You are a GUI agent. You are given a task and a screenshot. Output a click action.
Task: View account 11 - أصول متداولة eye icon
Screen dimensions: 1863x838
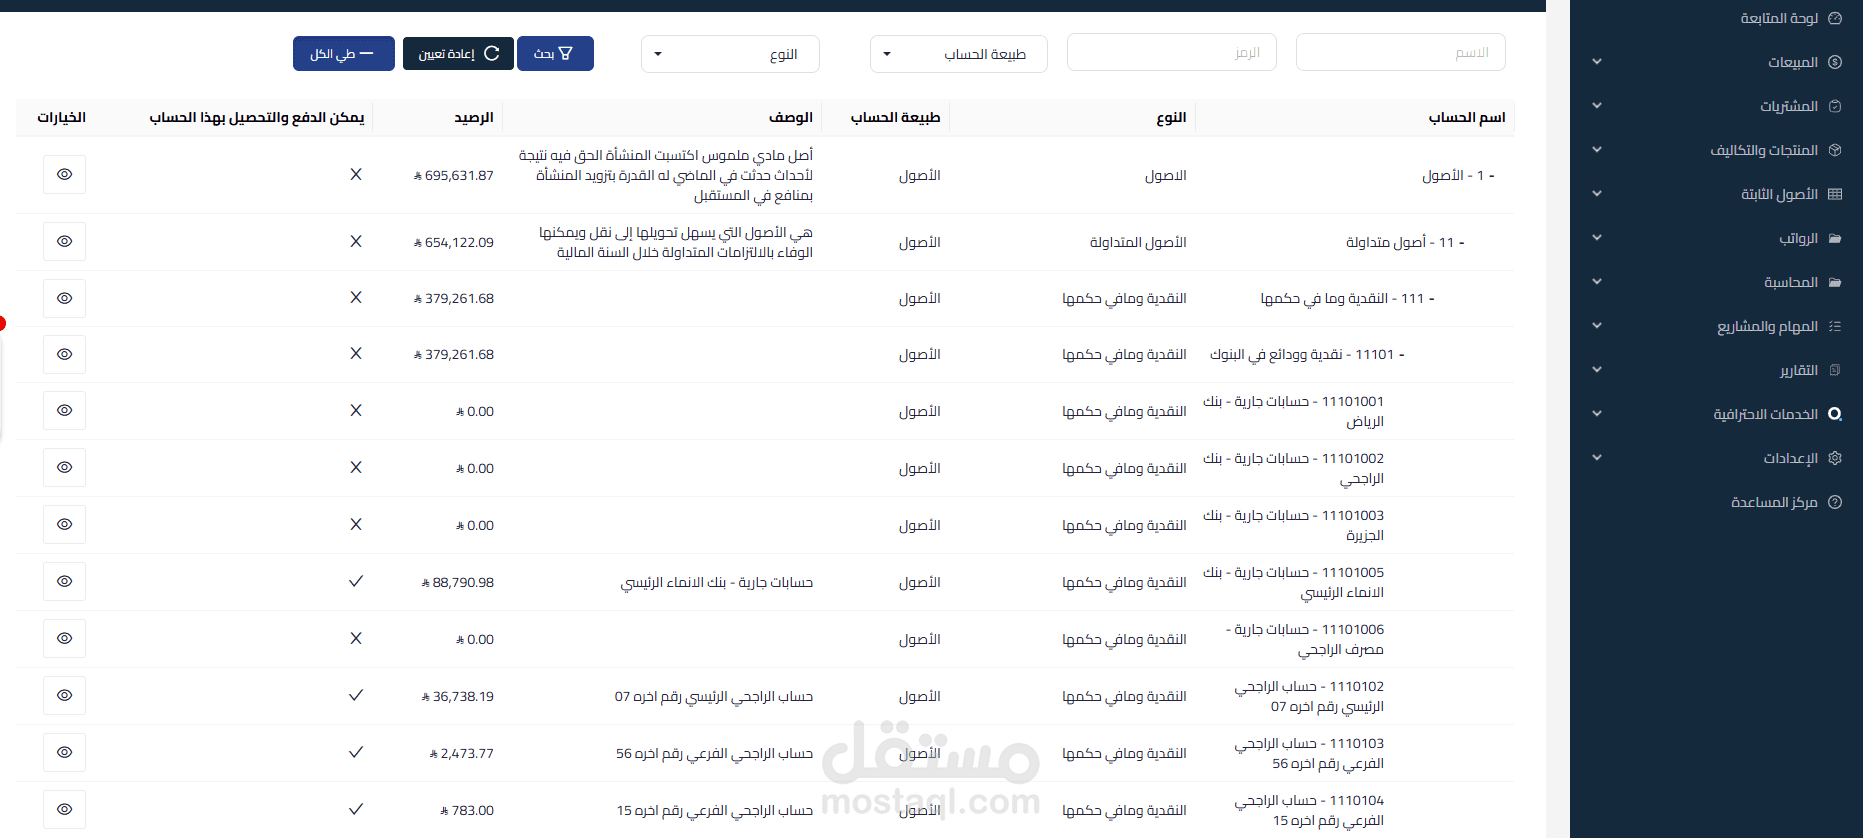pyautogui.click(x=65, y=241)
